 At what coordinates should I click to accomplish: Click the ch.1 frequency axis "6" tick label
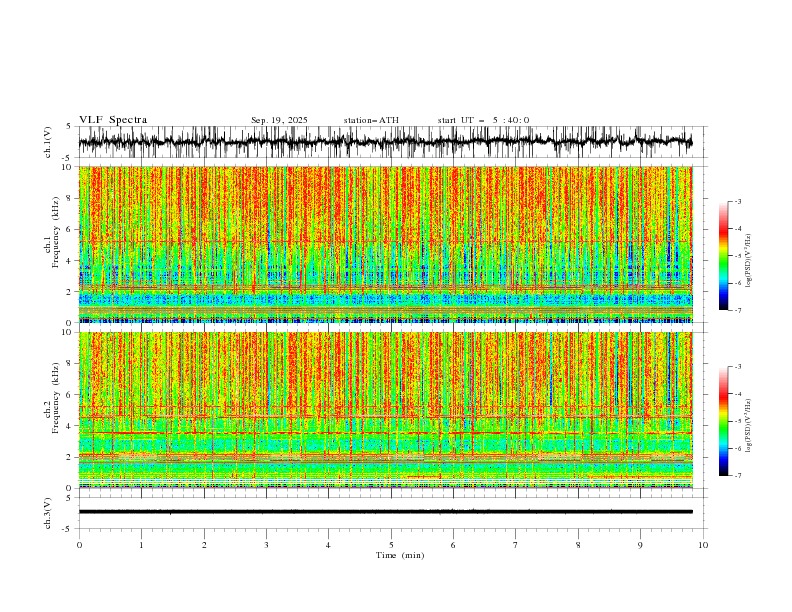tap(70, 229)
